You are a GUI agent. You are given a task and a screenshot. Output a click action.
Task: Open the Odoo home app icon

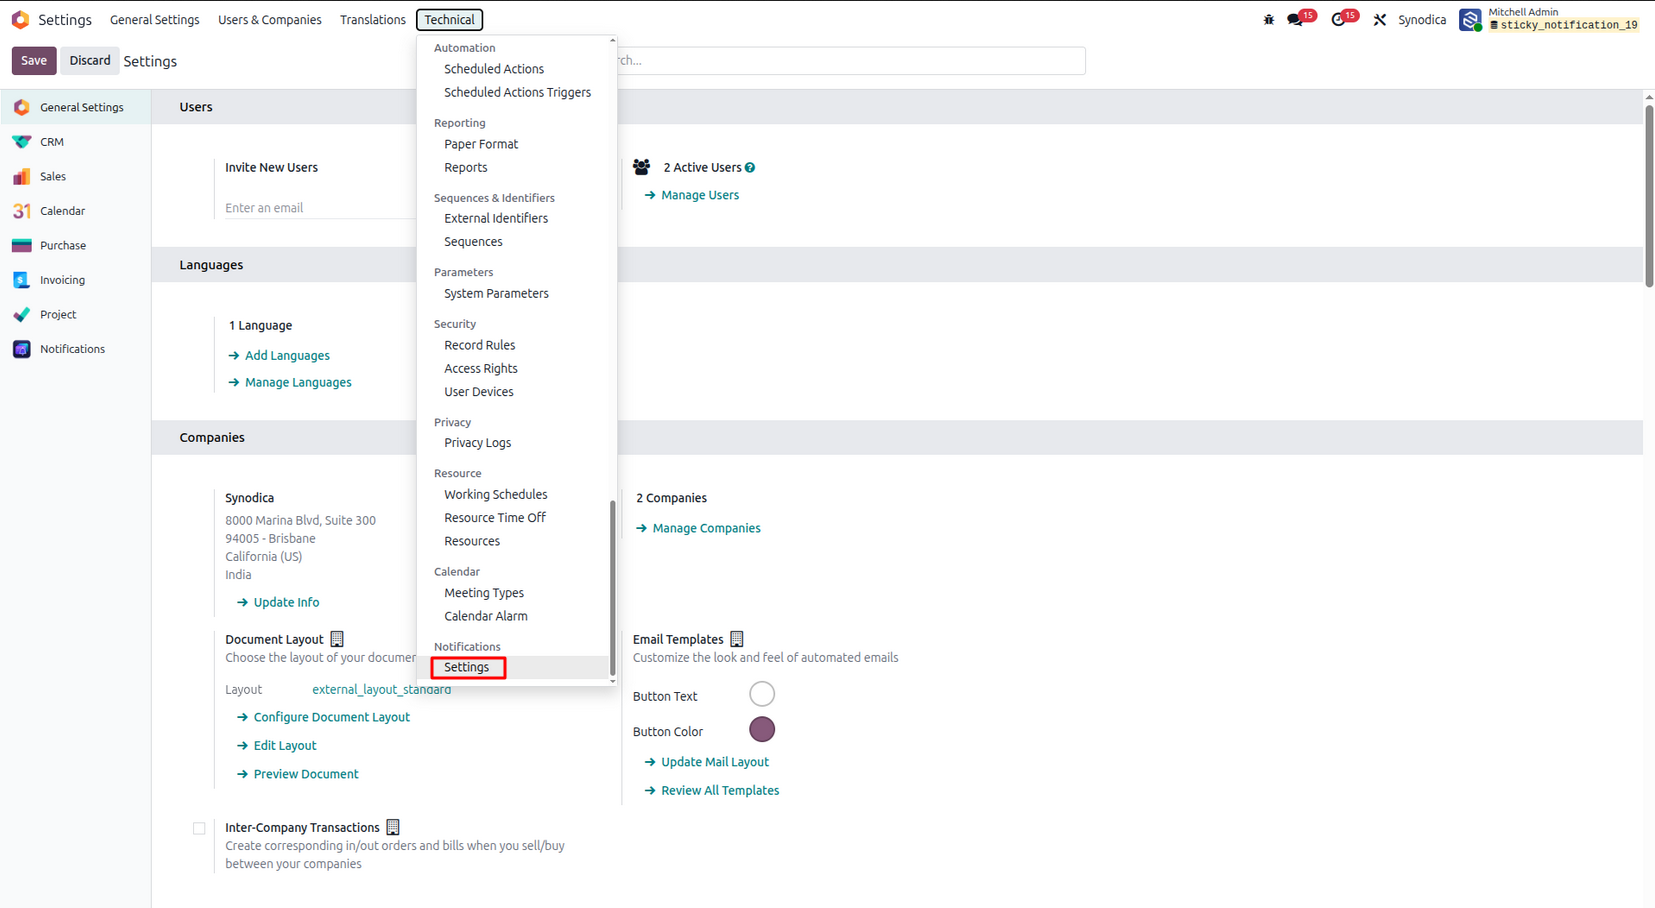20,20
